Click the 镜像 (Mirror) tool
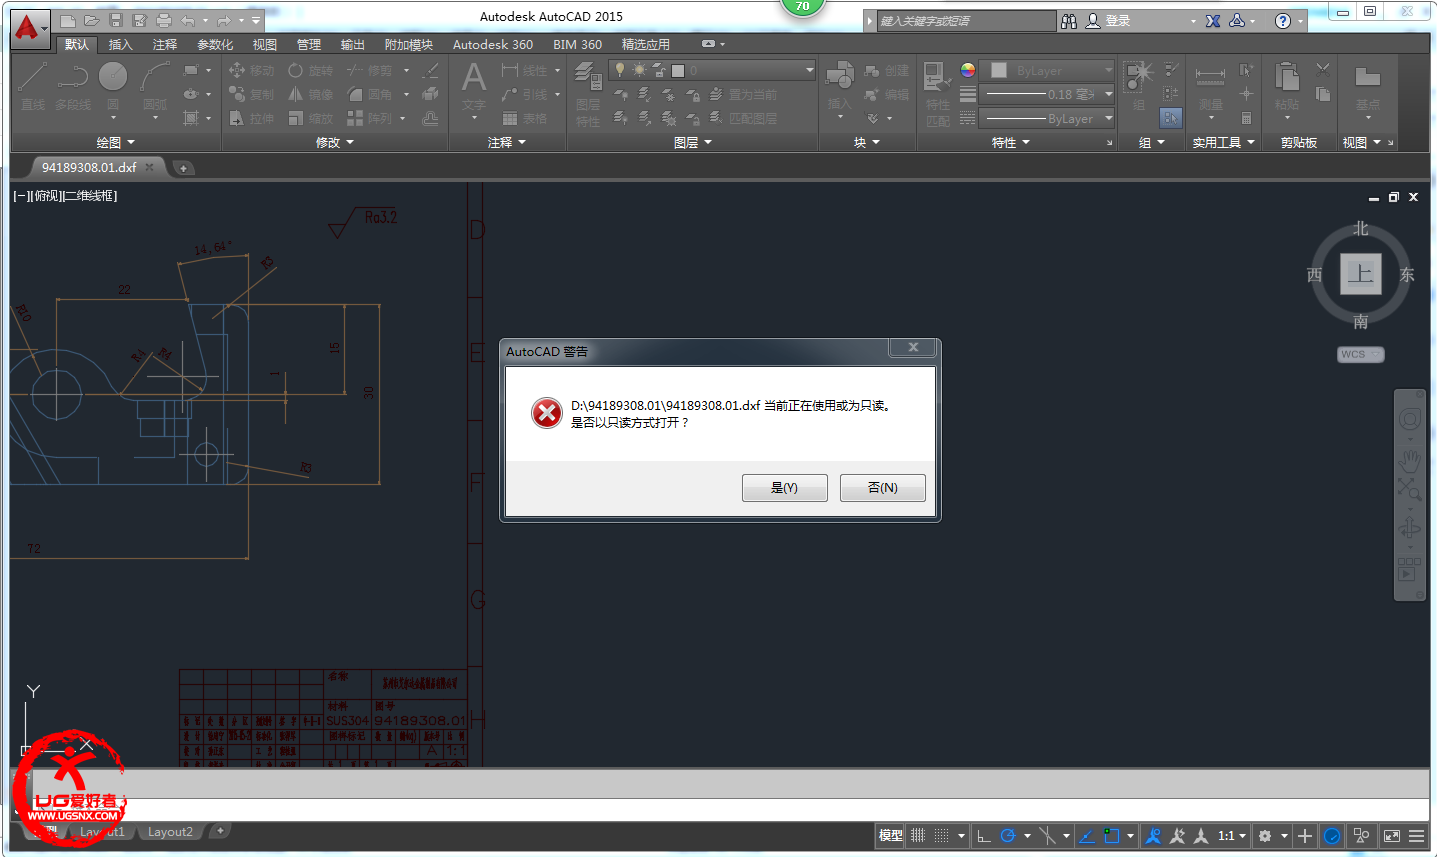Screen dimensions: 1437x857 [x=311, y=94]
